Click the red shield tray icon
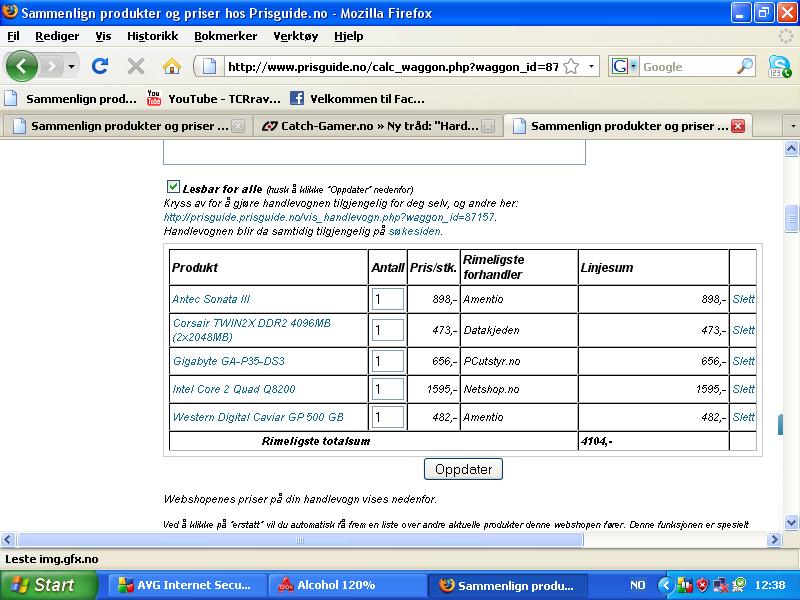The height and width of the screenshot is (600, 800). pyautogui.click(x=703, y=585)
